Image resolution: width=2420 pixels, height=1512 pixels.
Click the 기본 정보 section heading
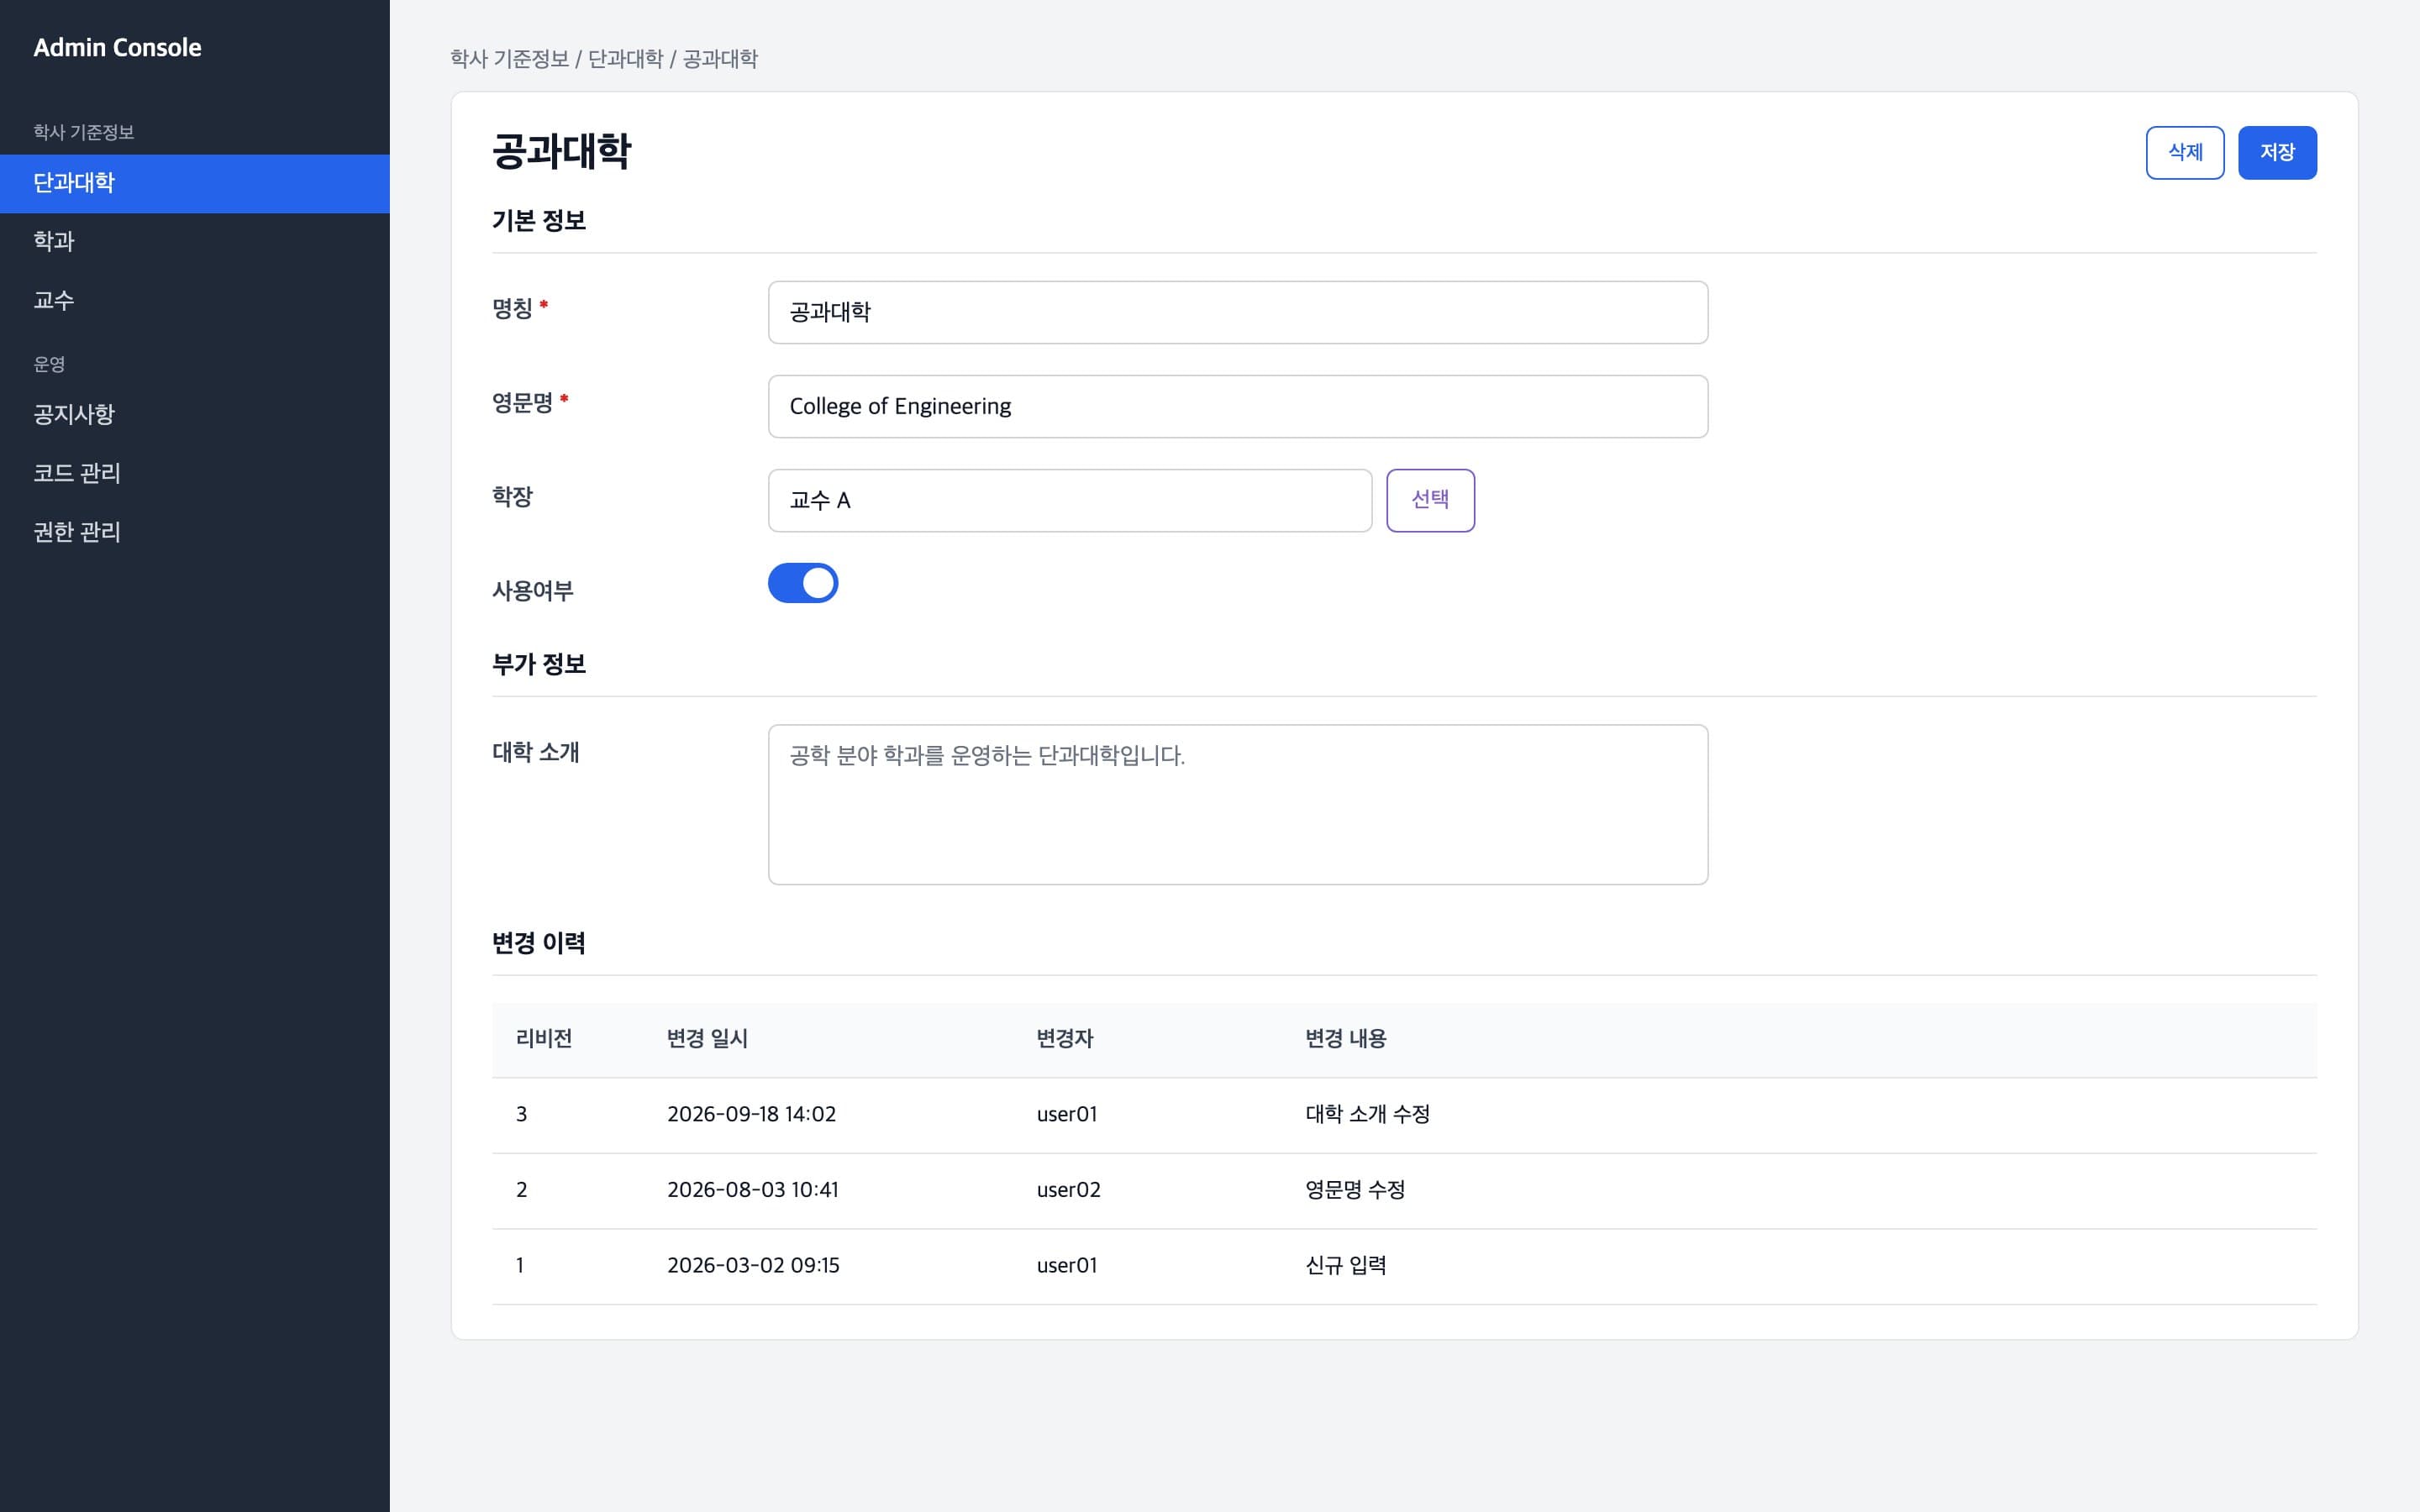(x=538, y=221)
